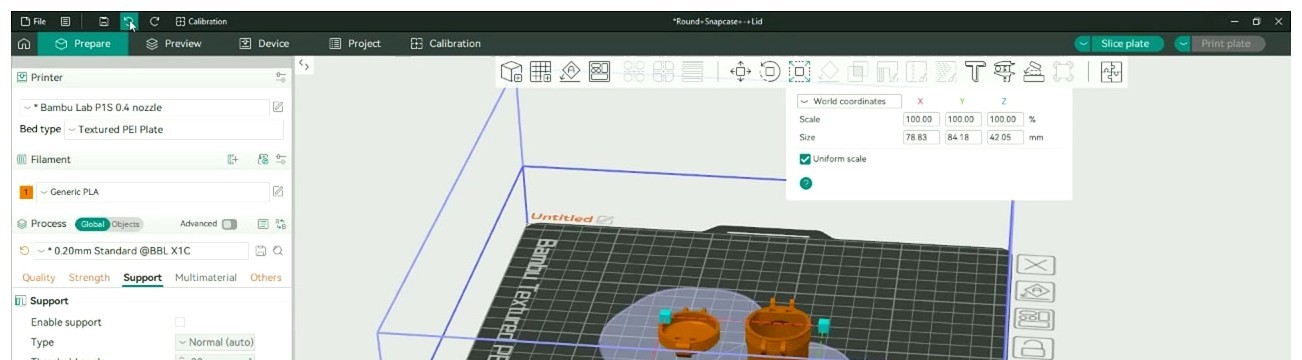Edit the printer preset with pencil icon
The width and height of the screenshot is (1302, 360).
(278, 107)
